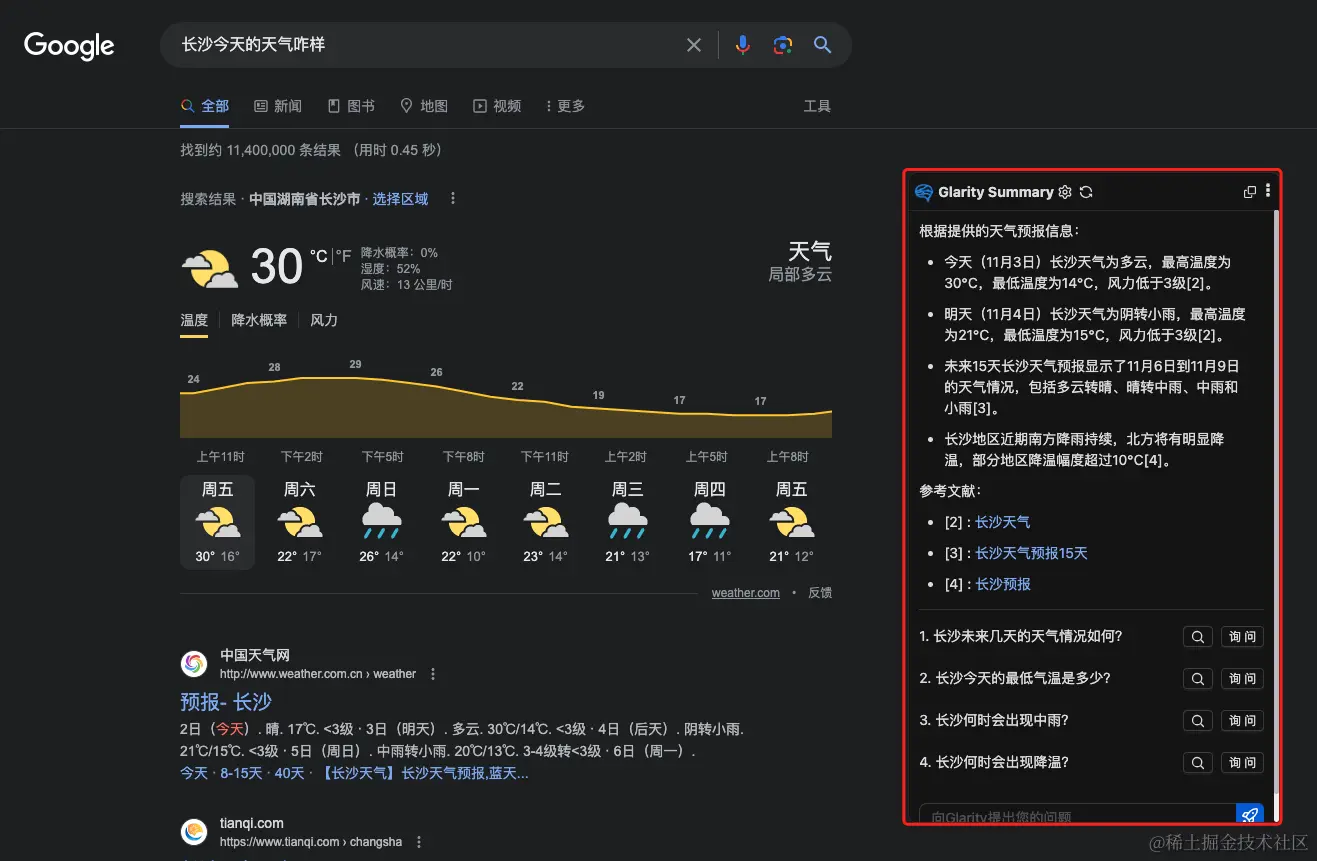Open reference [3] 长沙天气预报15天 link

pos(1031,553)
